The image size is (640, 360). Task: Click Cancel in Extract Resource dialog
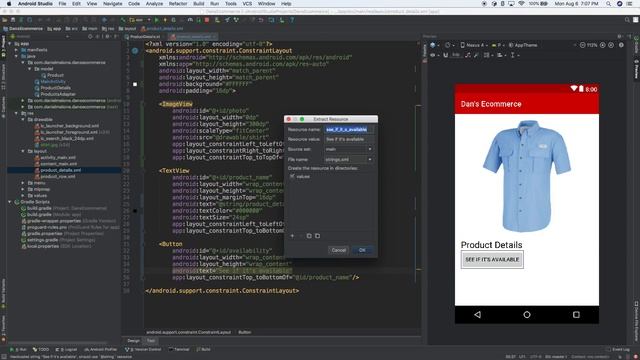tap(338, 250)
